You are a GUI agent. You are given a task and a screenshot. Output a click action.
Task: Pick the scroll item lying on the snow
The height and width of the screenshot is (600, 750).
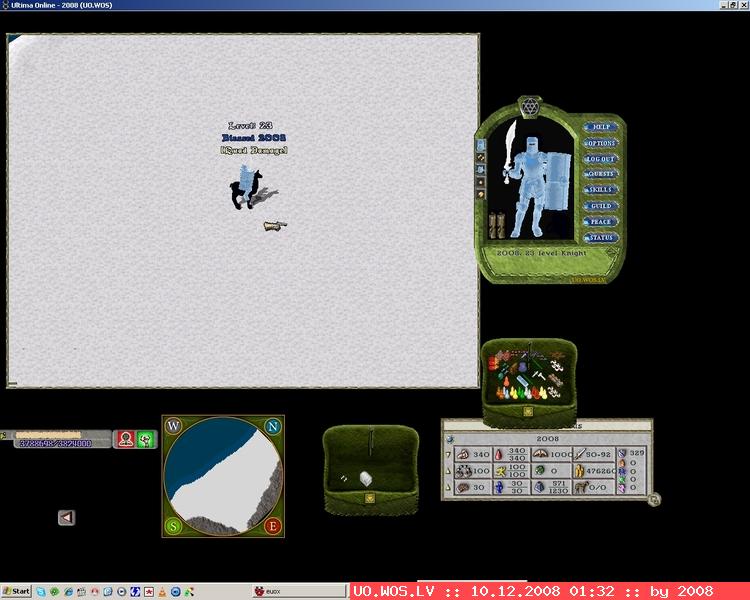(x=275, y=225)
